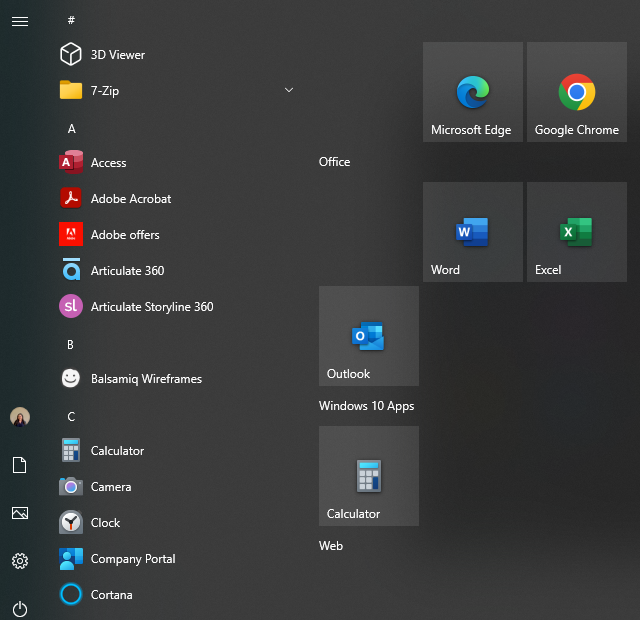
Task: Launch the Camera app icon
Action: 71,487
